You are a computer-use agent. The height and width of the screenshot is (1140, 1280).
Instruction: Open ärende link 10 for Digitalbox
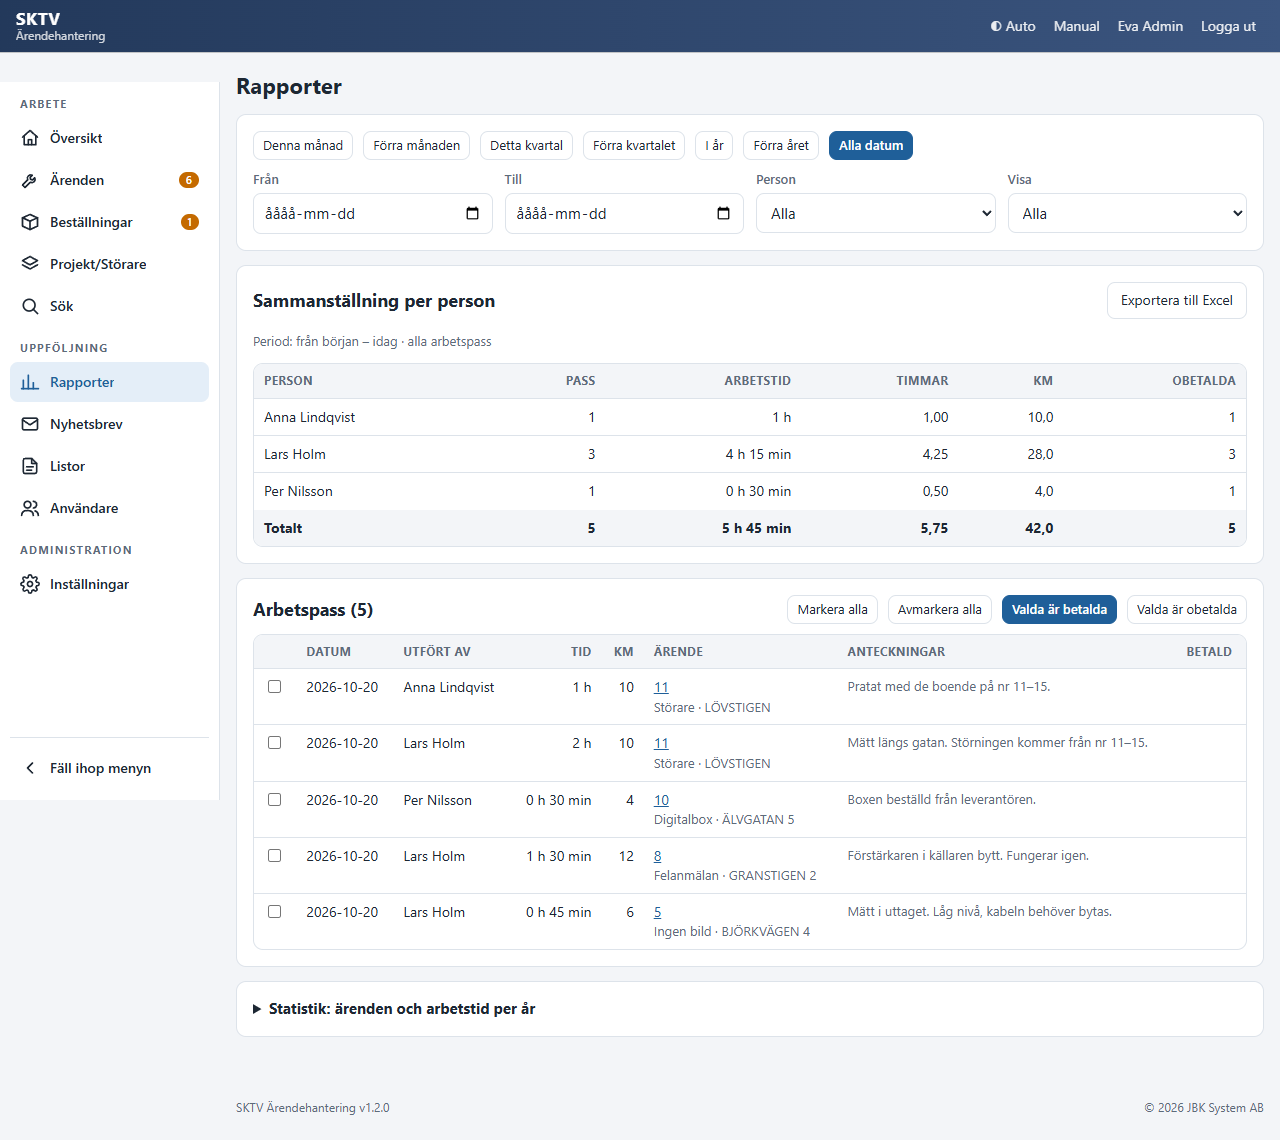(x=661, y=800)
